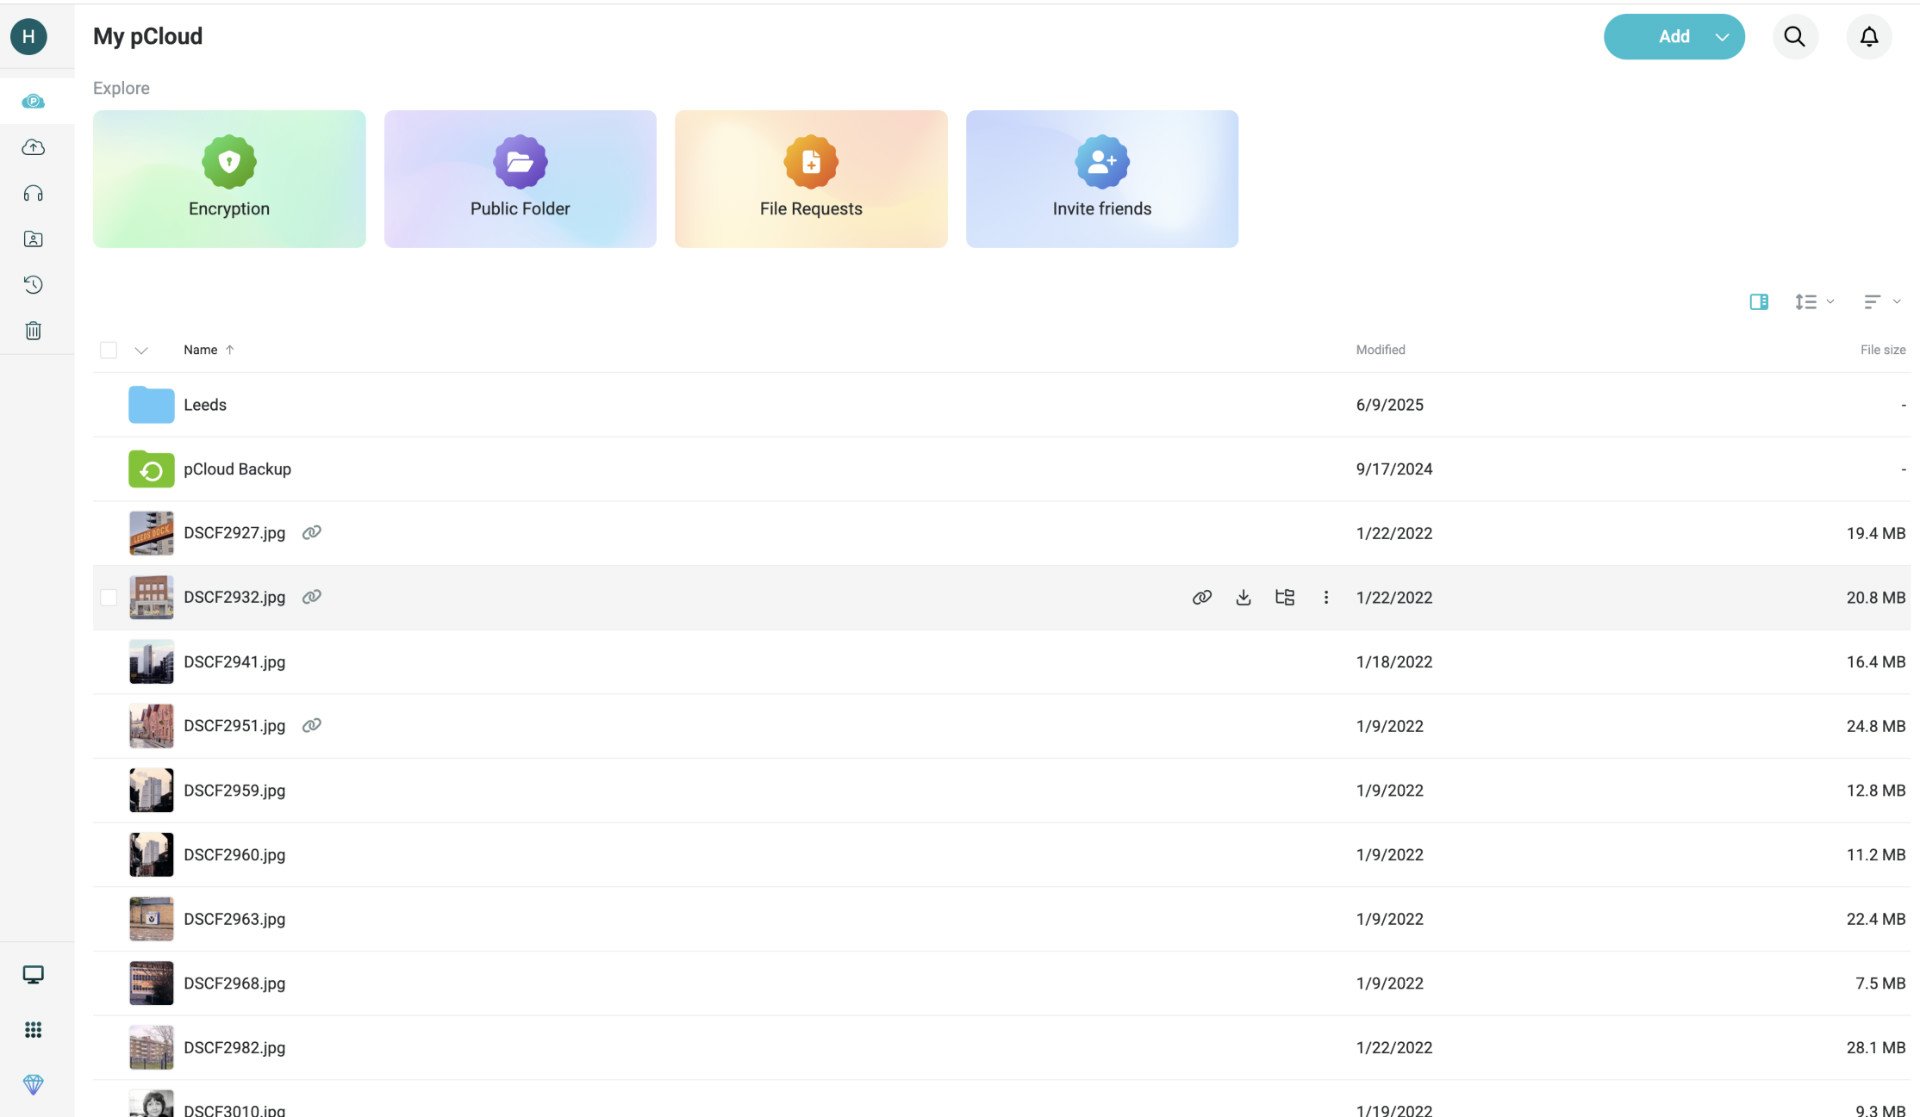Screen dimensions: 1920x1117
Task: Click the green Encryption shield icon
Action: coord(229,162)
